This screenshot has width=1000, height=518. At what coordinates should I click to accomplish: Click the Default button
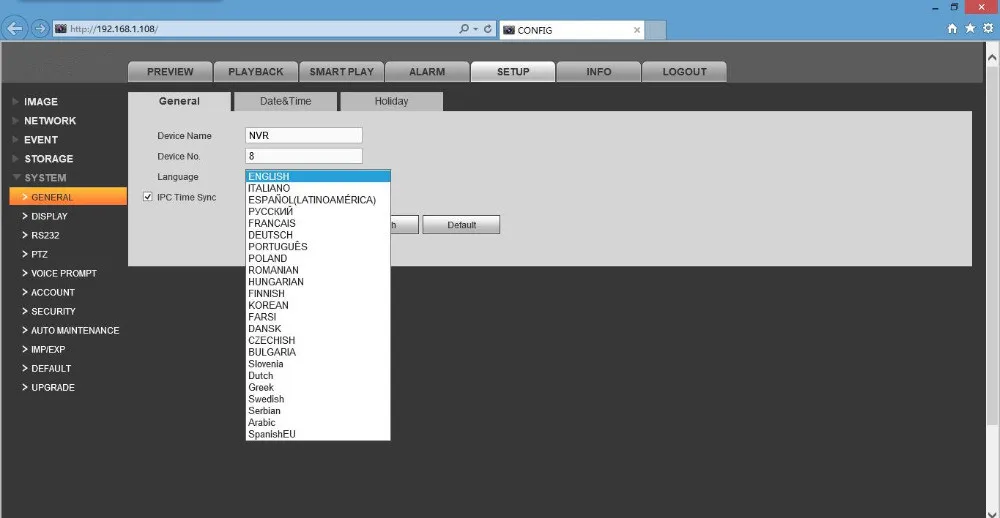click(x=461, y=225)
